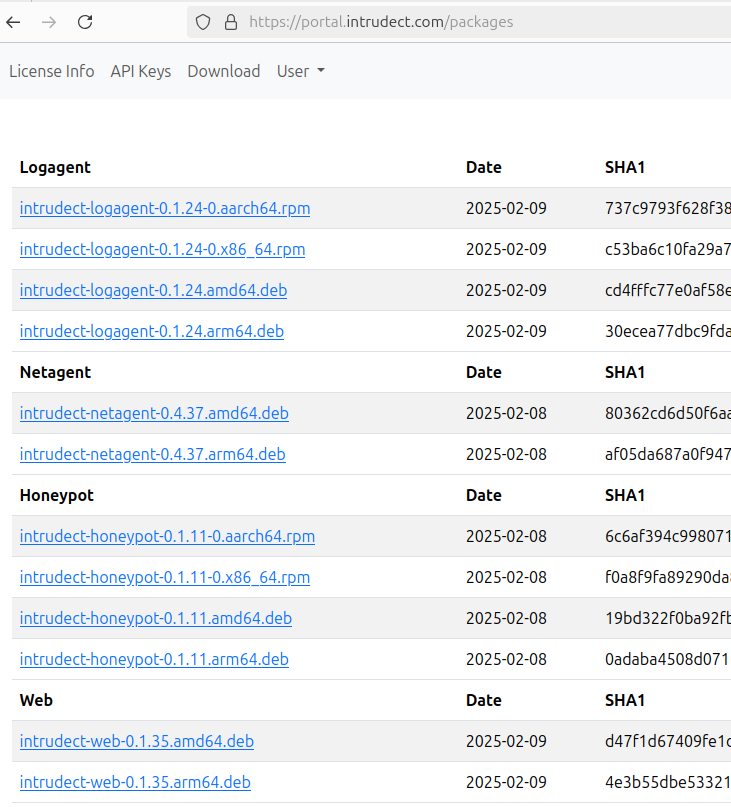Click the Date header in Logagent section
This screenshot has width=731, height=810.
(x=484, y=167)
